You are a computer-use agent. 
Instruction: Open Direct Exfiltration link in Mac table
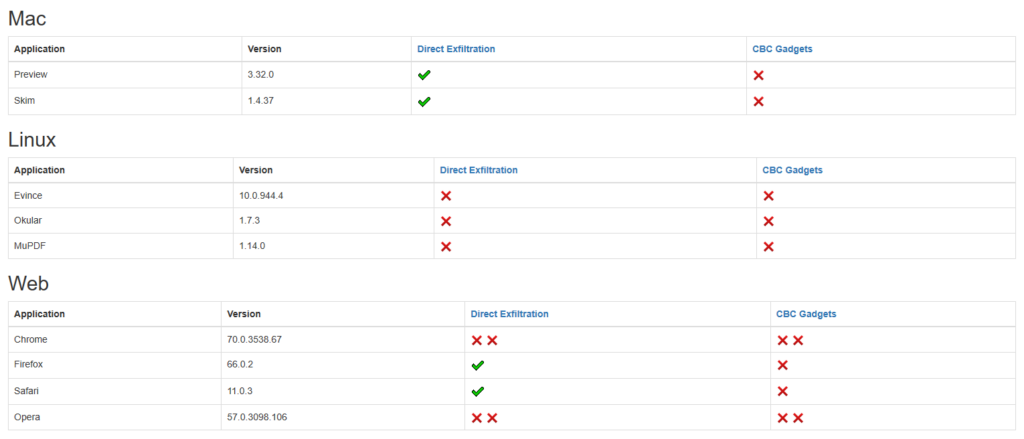tap(456, 49)
